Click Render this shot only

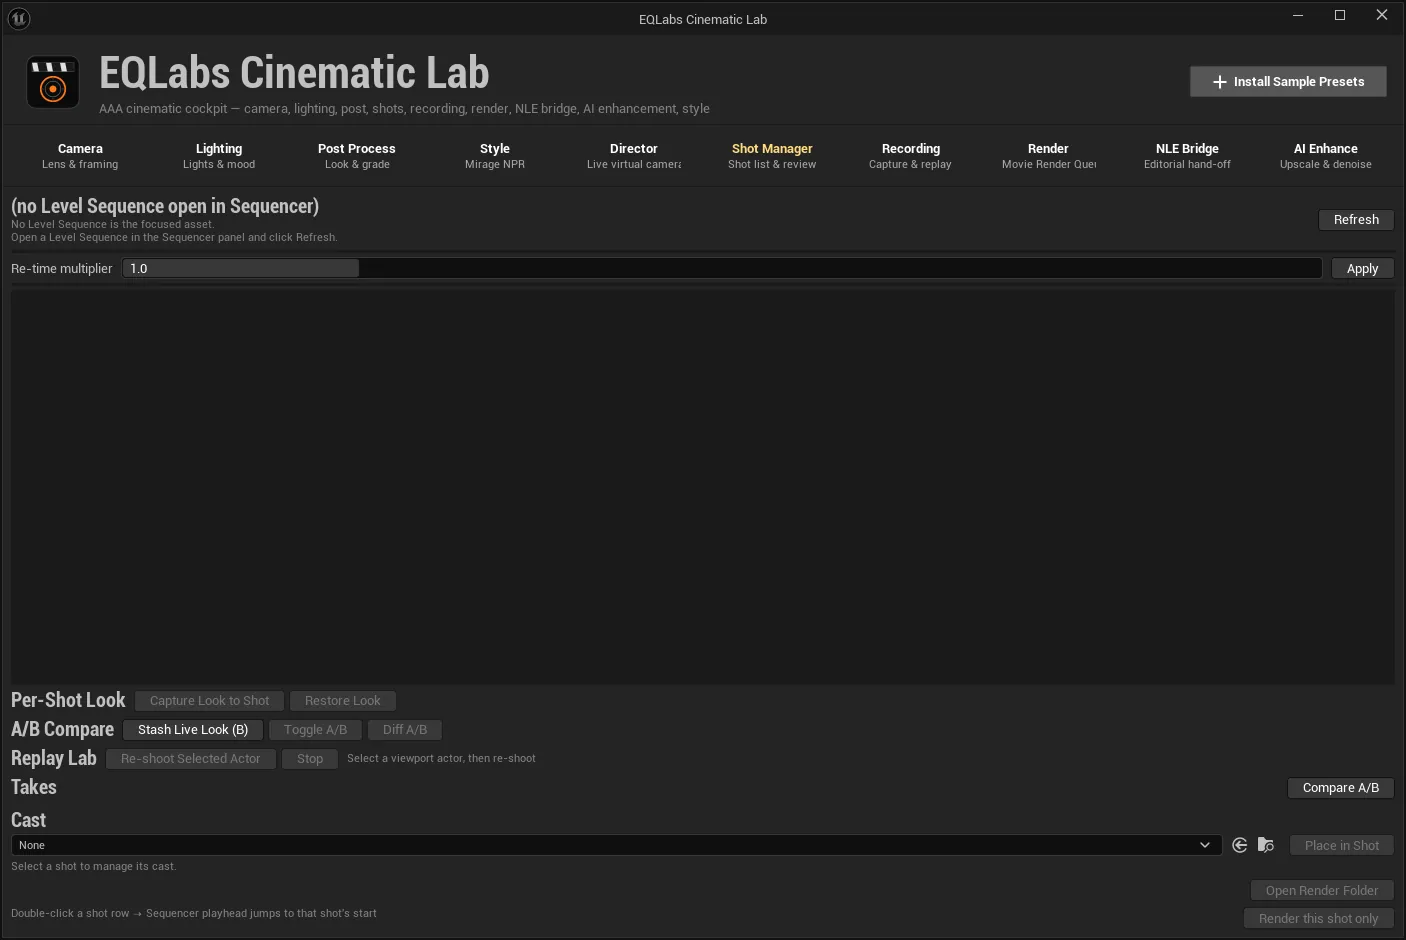[1319, 919]
